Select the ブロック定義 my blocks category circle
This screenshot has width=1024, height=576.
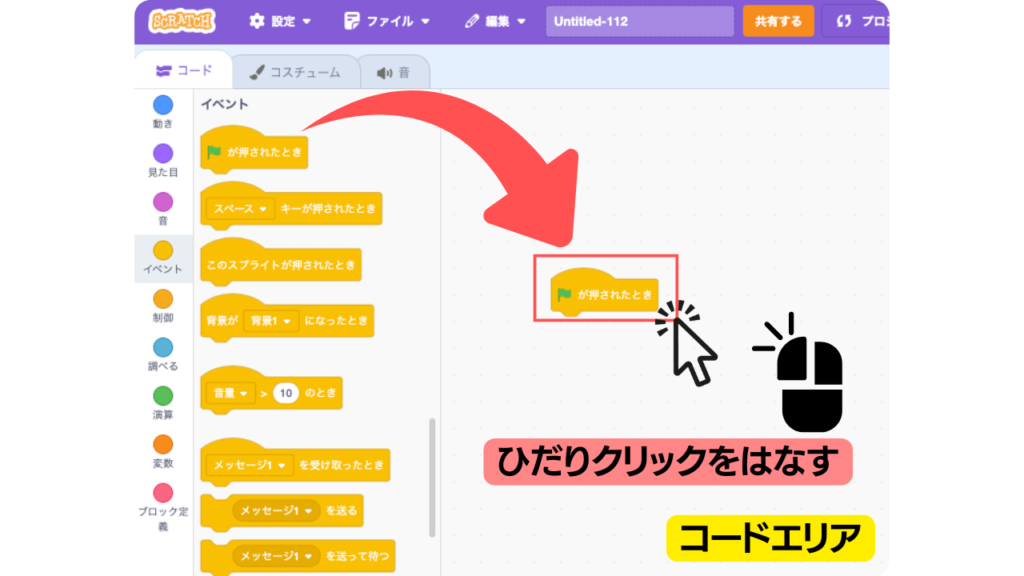click(x=163, y=492)
